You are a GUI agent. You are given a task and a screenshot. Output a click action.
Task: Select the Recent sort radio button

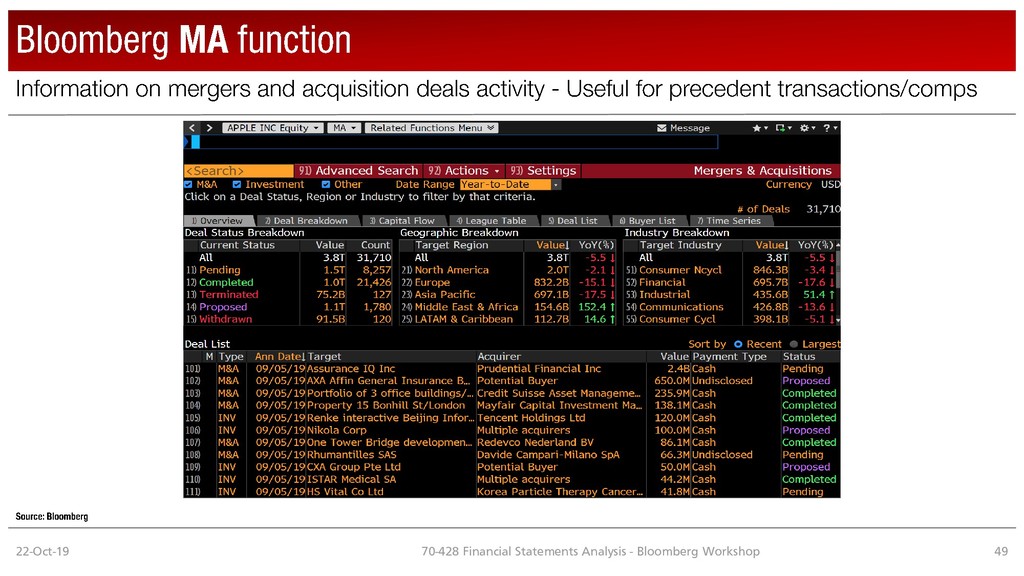(738, 344)
